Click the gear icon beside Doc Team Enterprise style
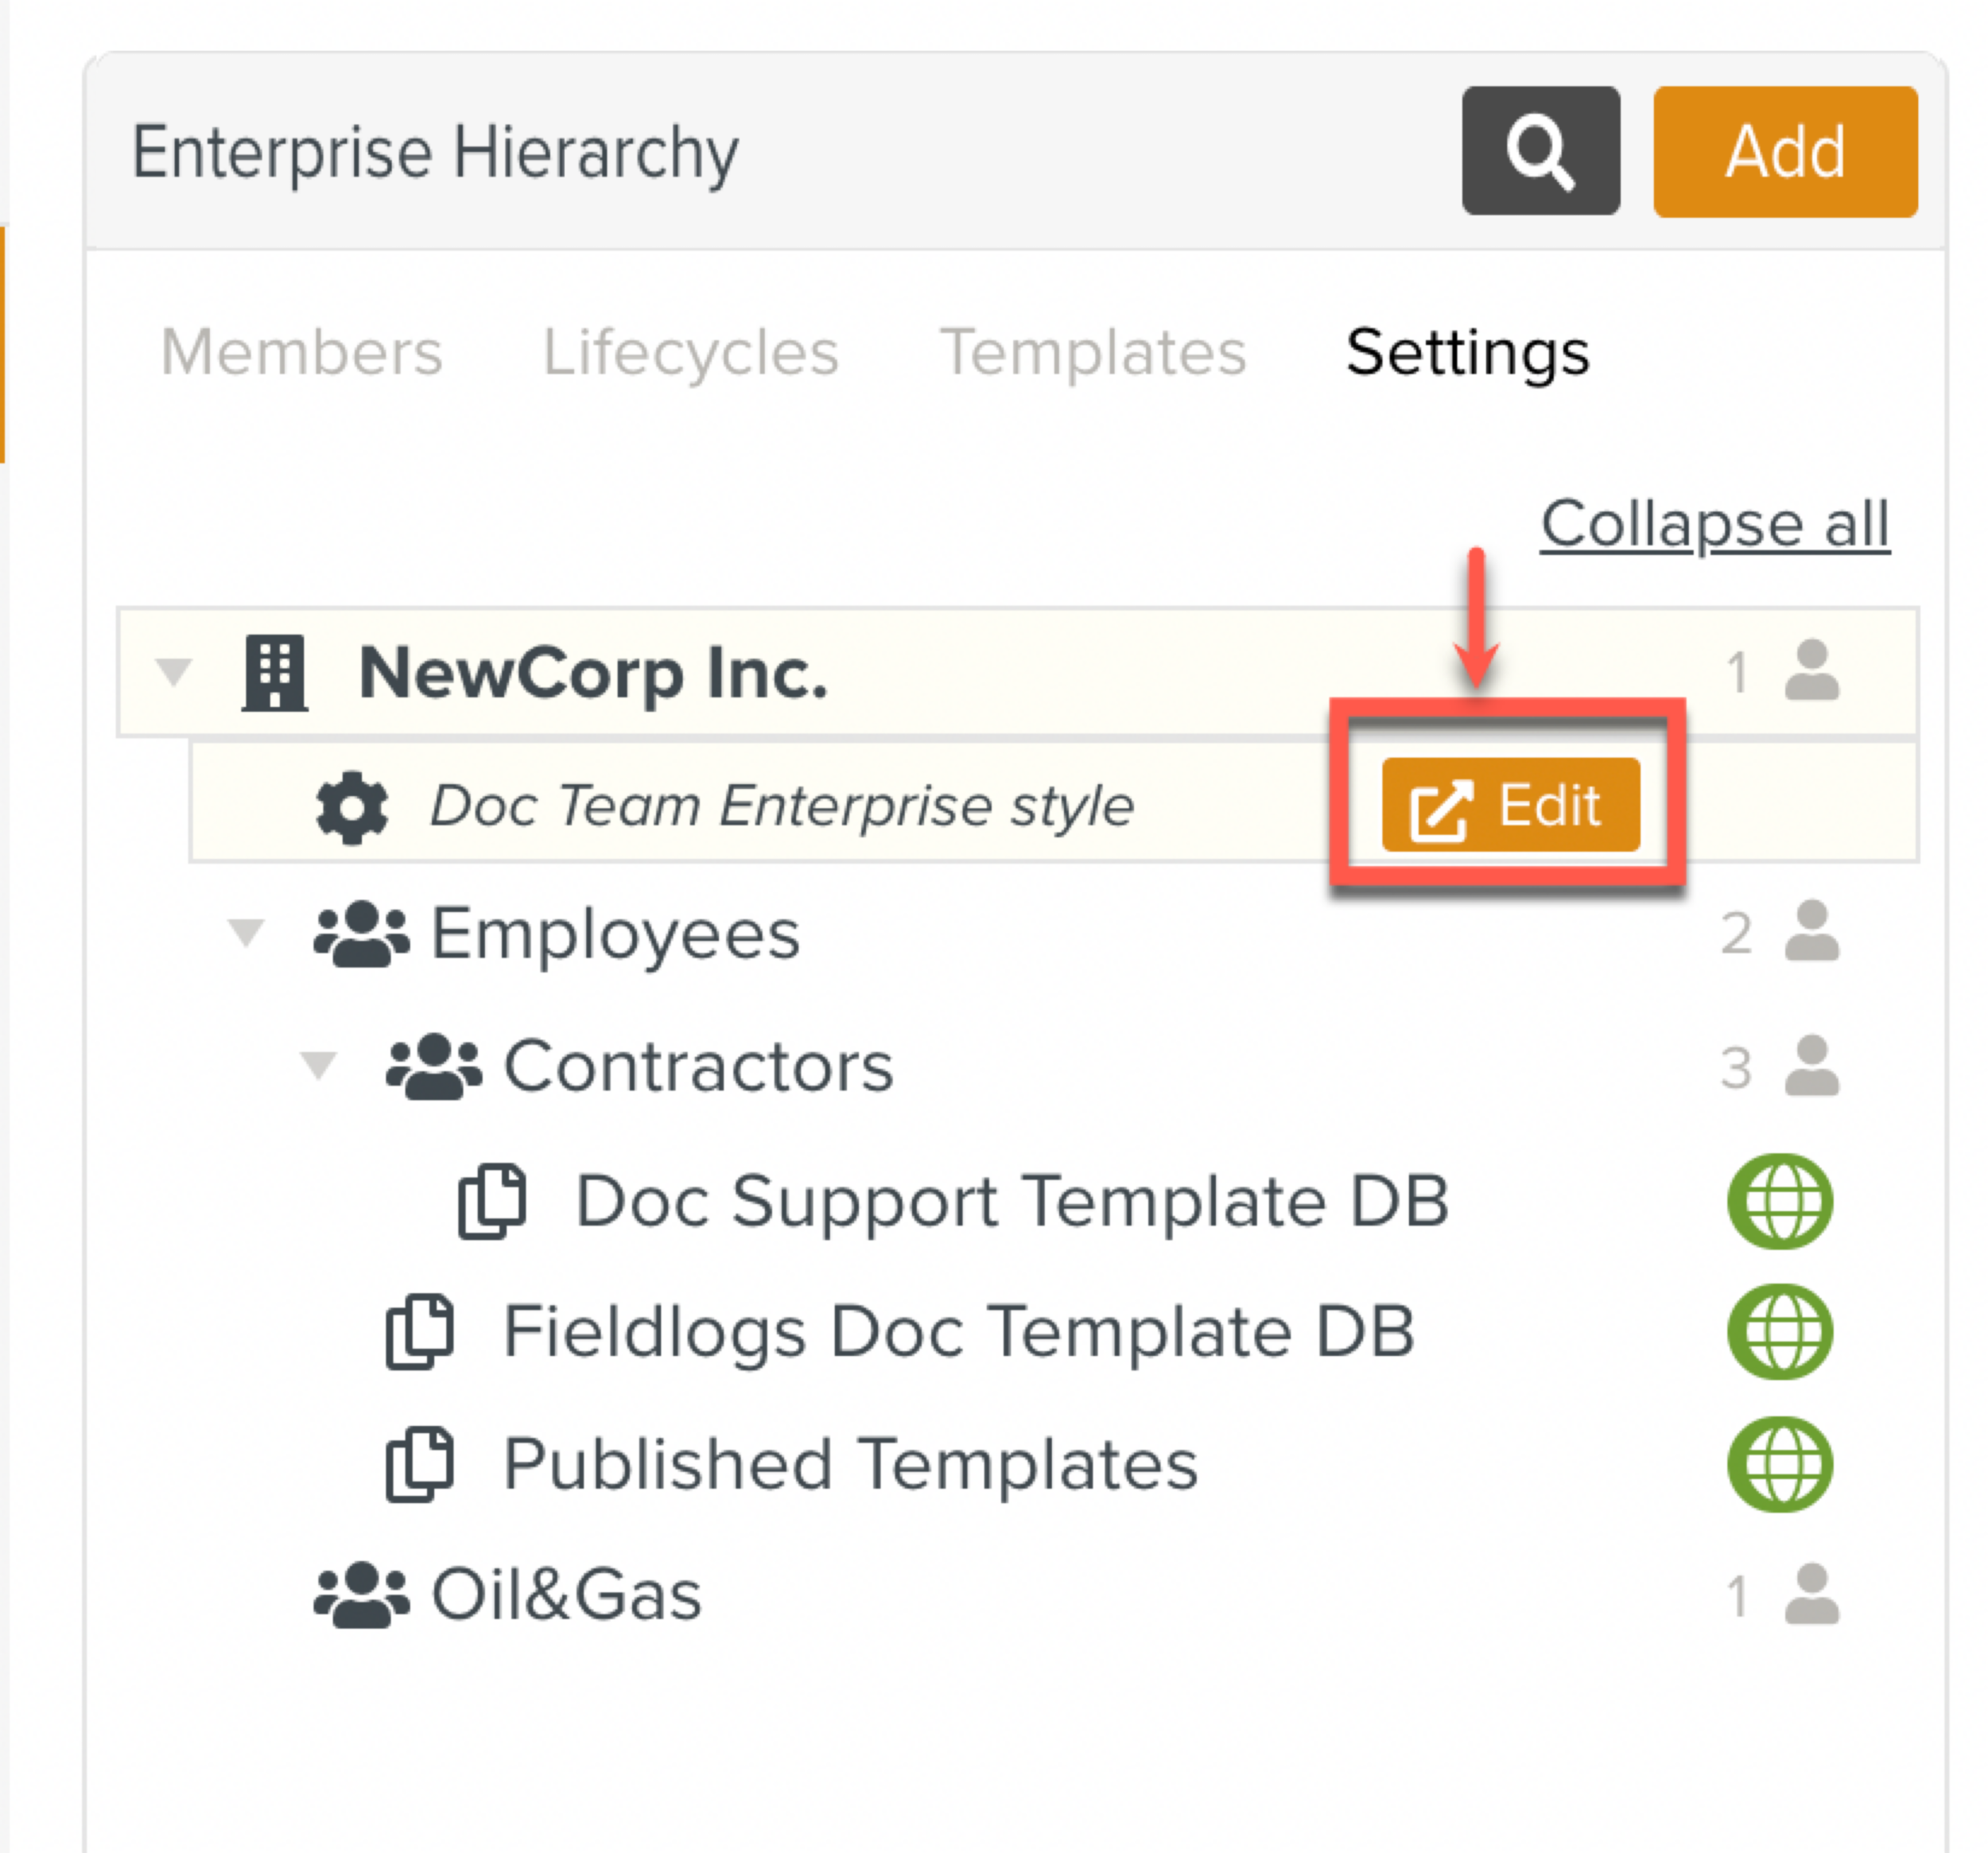 coord(351,807)
